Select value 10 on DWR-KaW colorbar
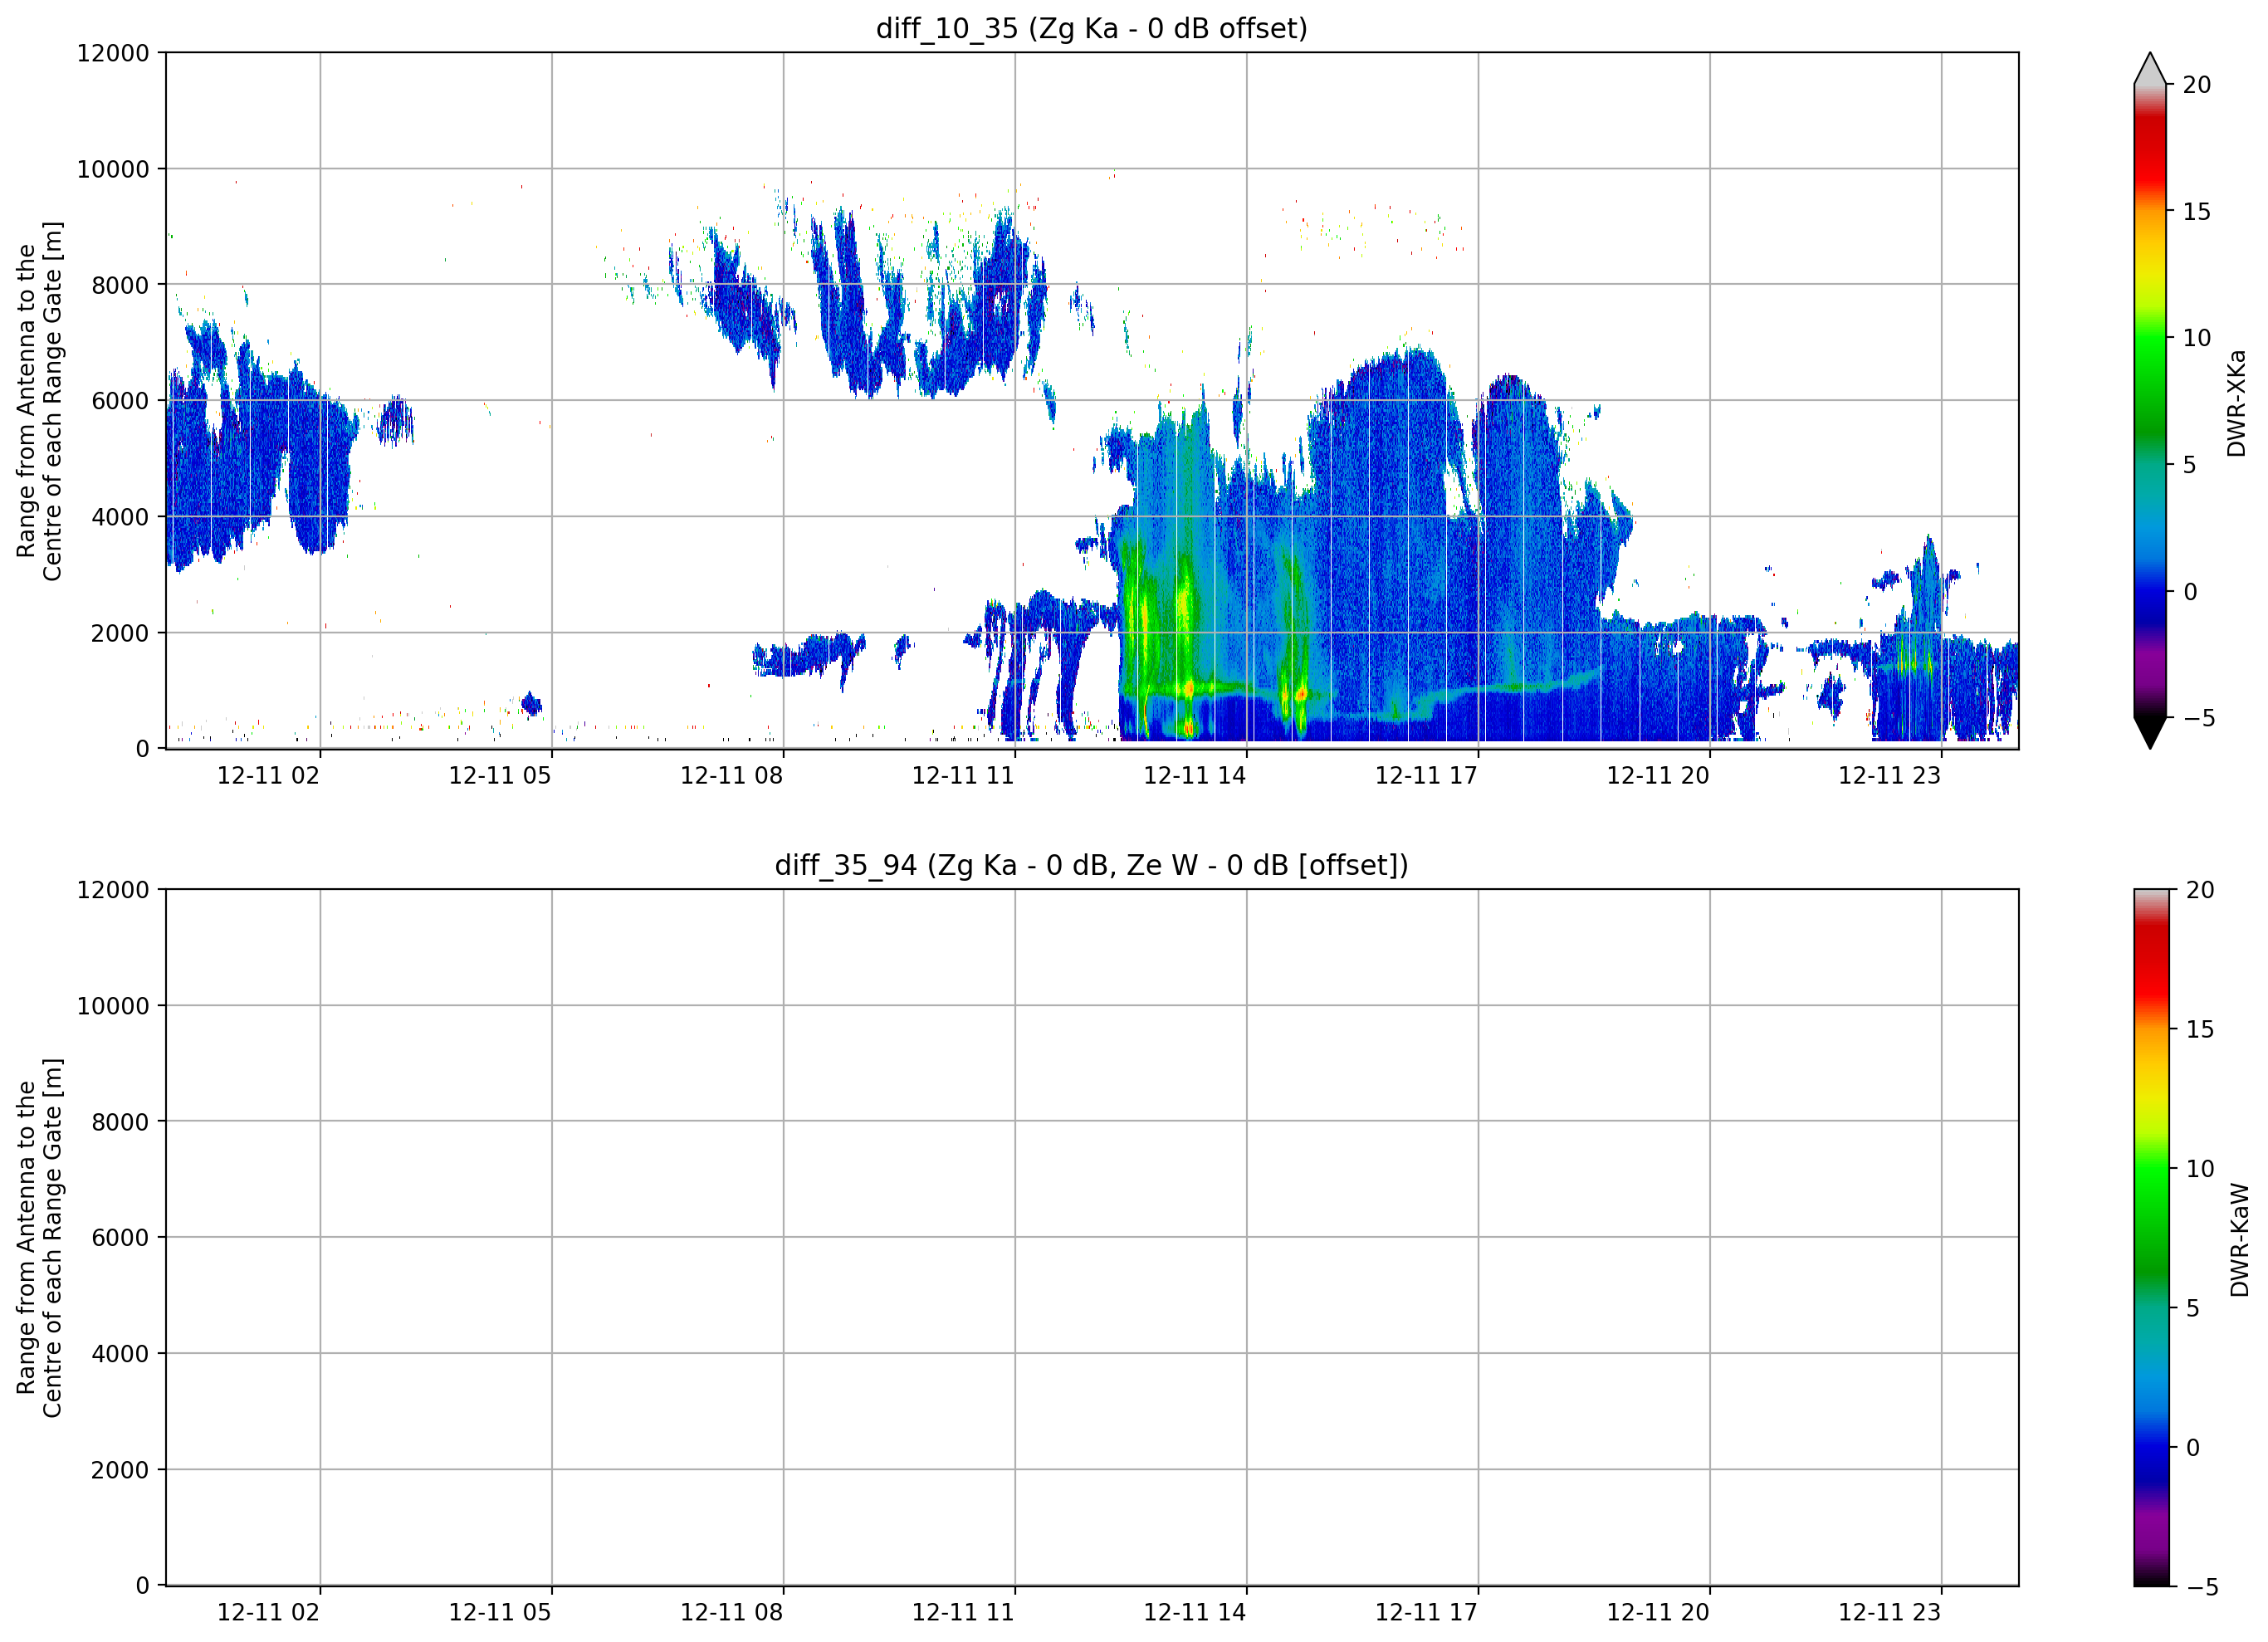 click(x=2199, y=1168)
